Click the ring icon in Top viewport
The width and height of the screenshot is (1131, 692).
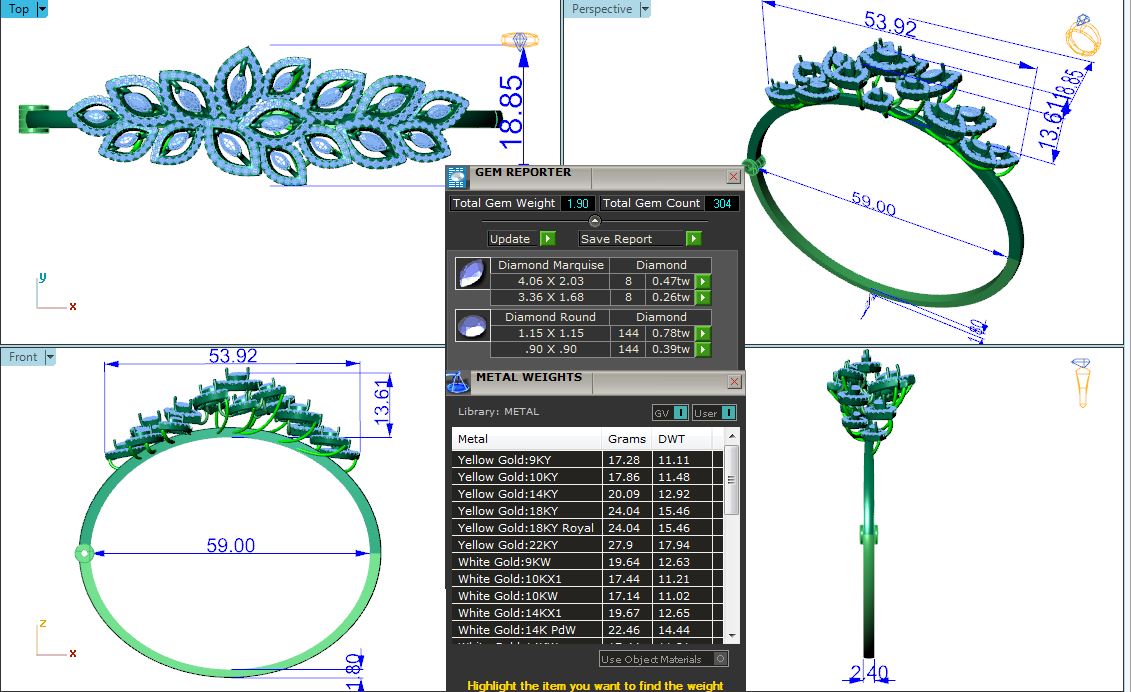pos(519,41)
